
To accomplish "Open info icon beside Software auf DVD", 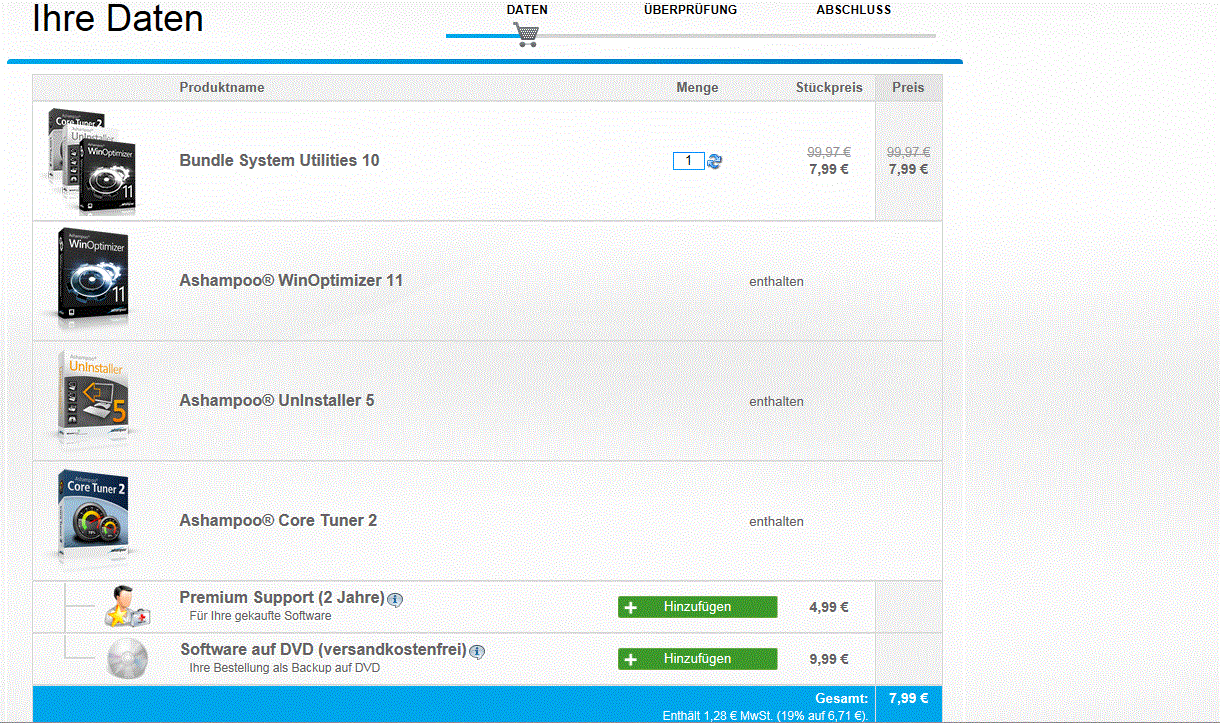I will pyautogui.click(x=477, y=652).
